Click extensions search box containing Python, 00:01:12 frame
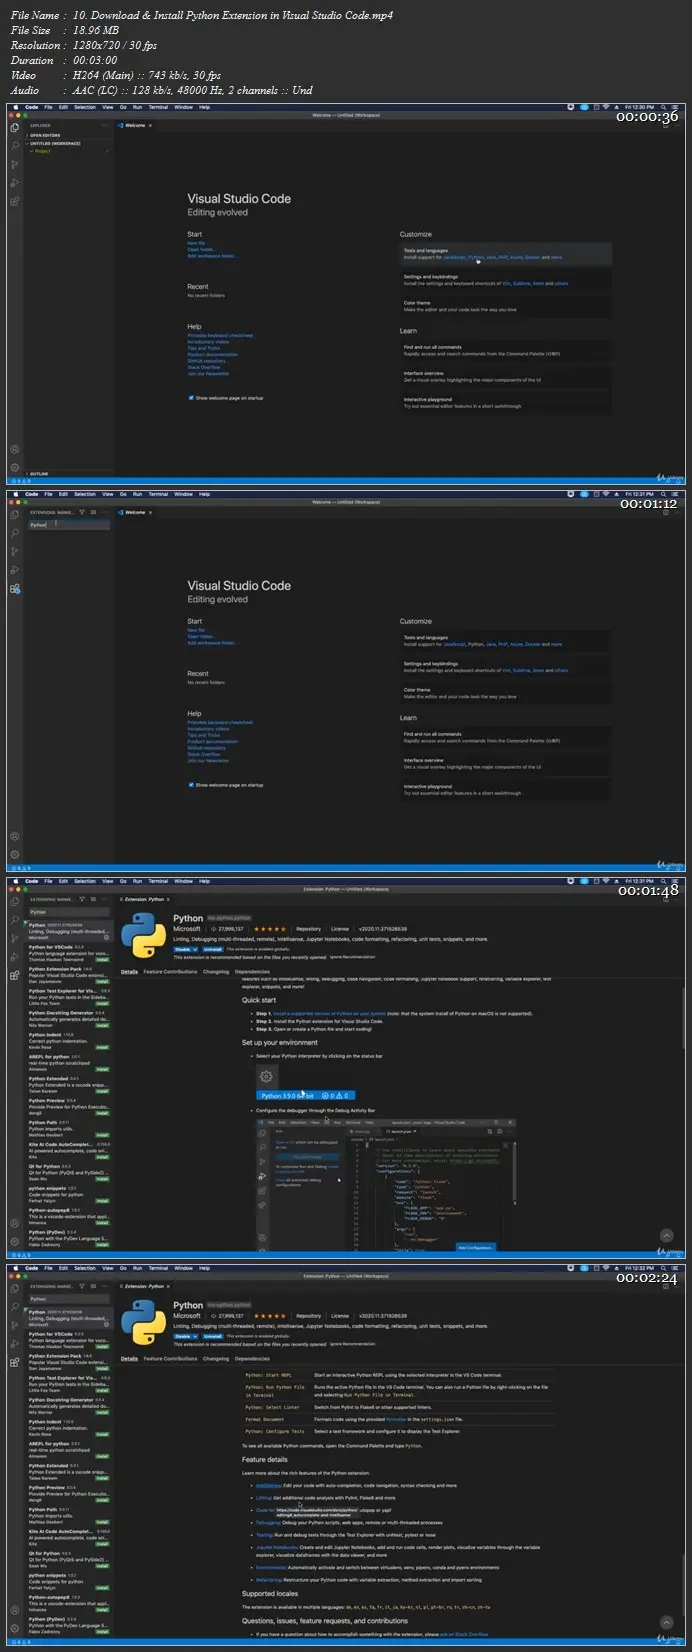The height and width of the screenshot is (1652, 692). (68, 524)
